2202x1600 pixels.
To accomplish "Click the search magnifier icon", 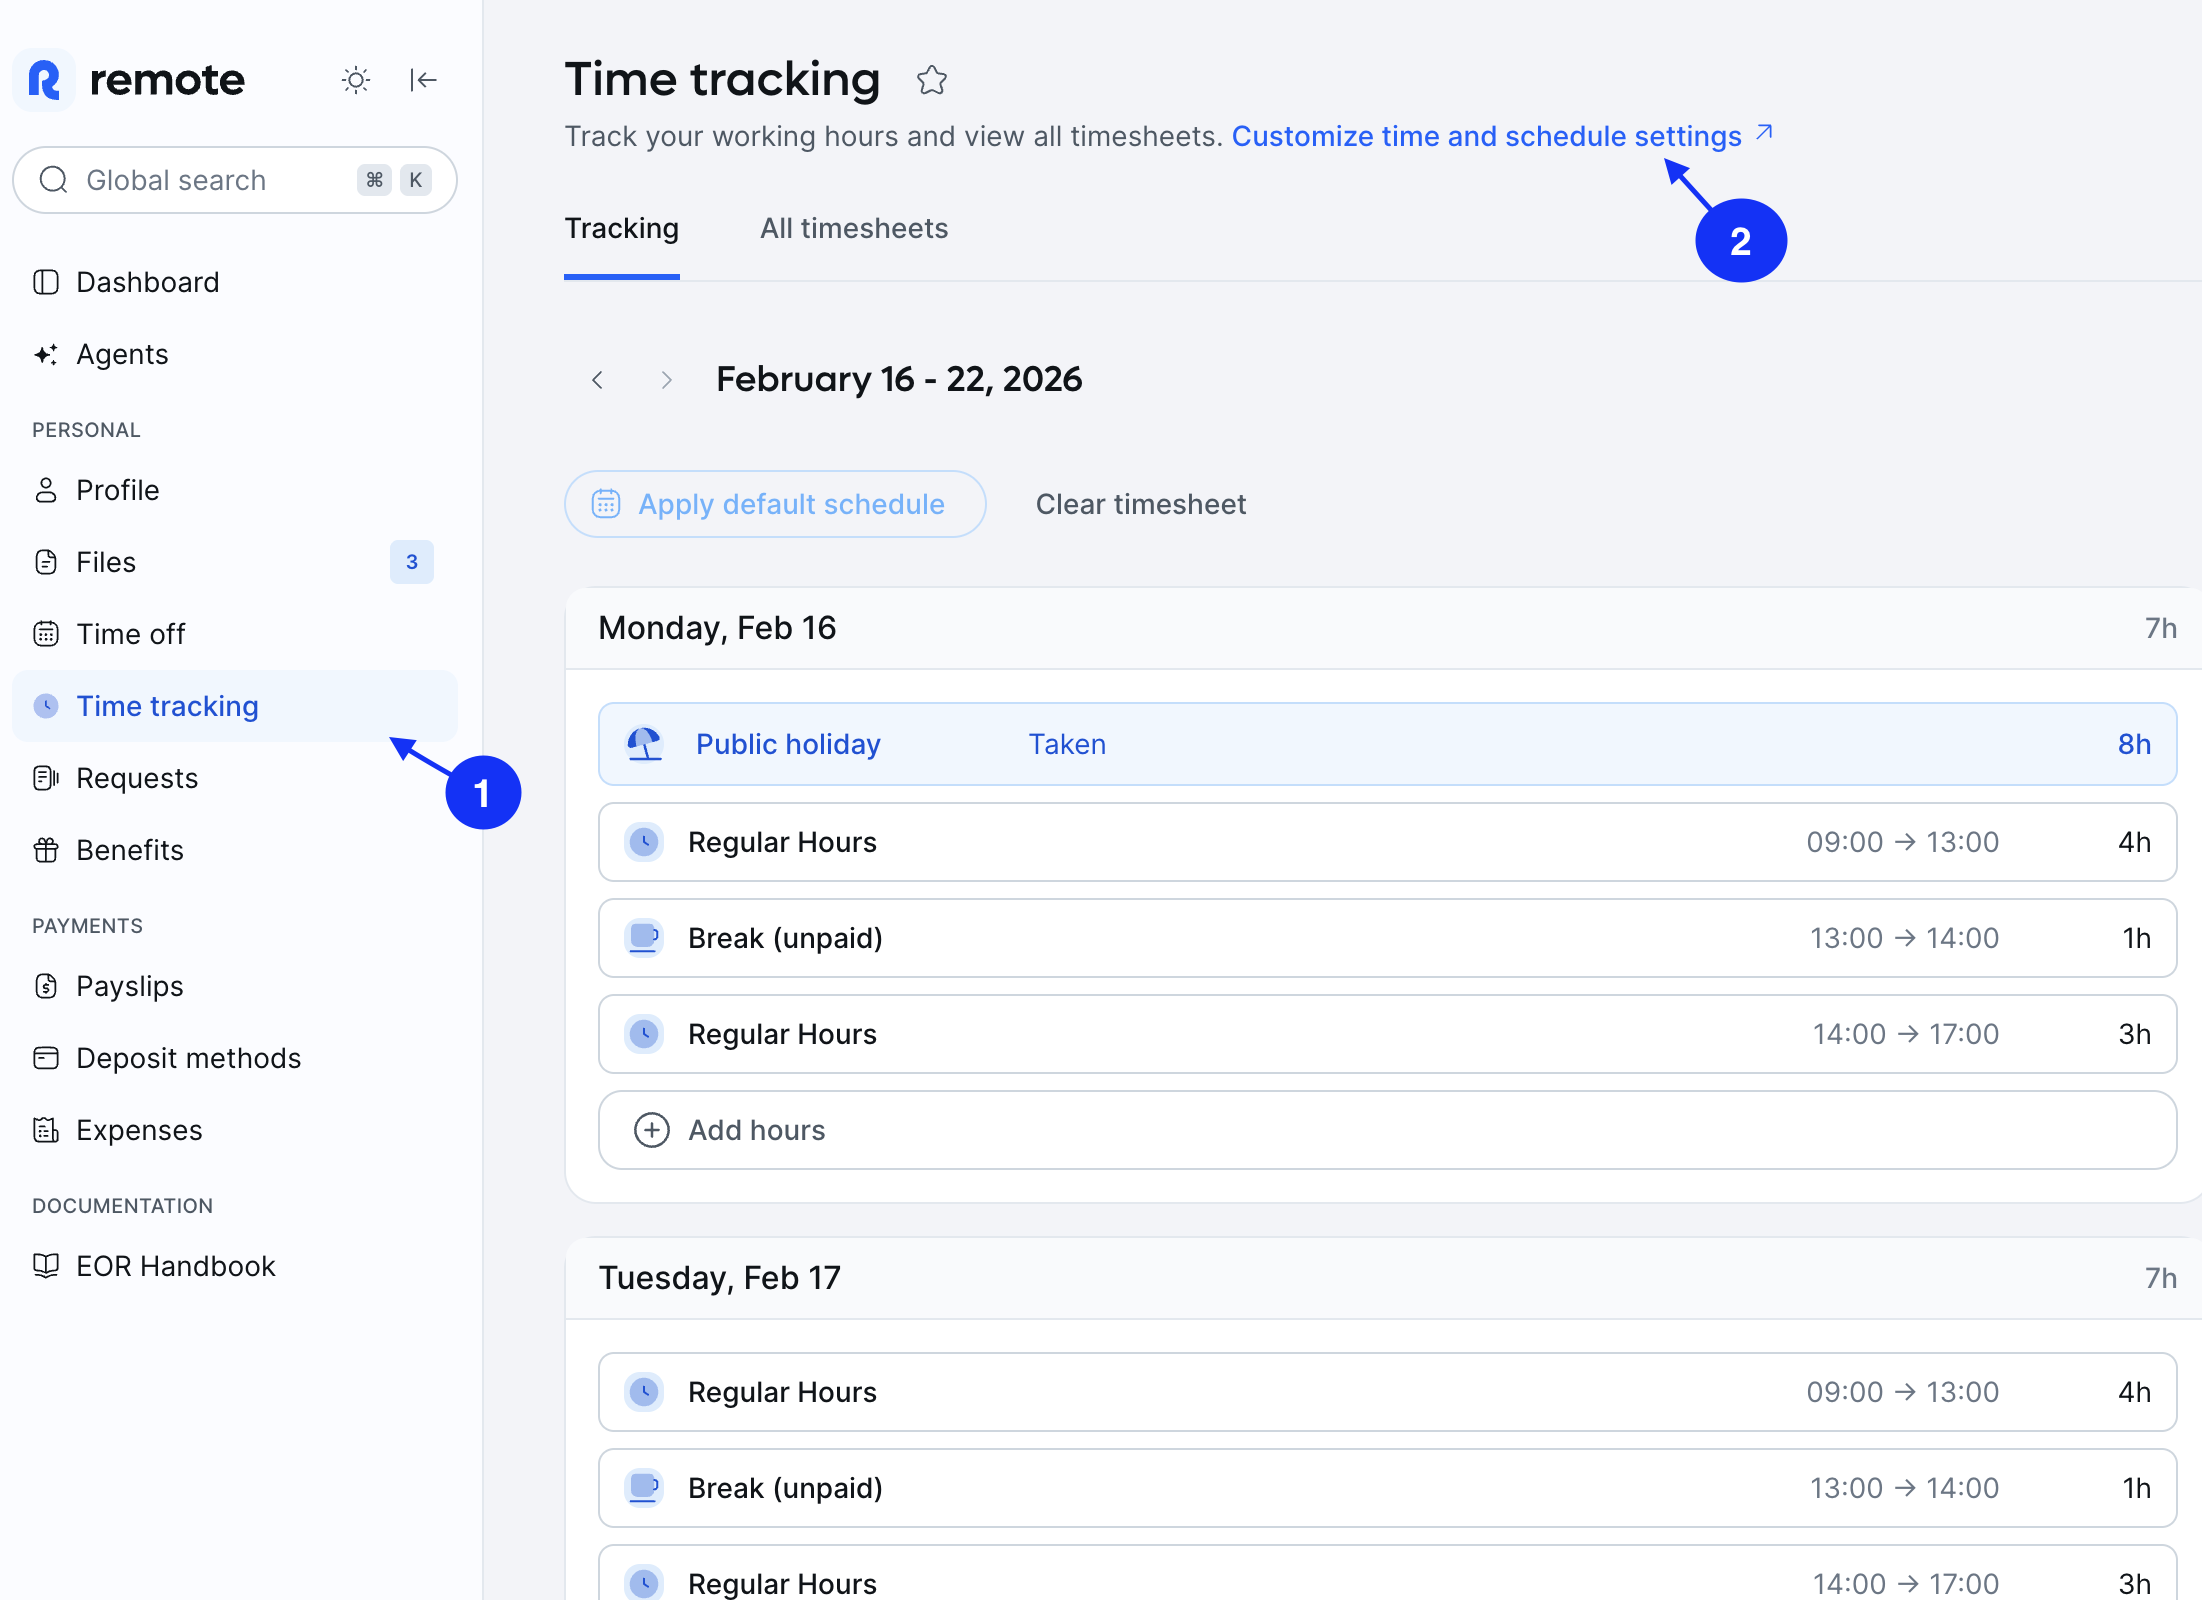I will [x=53, y=180].
